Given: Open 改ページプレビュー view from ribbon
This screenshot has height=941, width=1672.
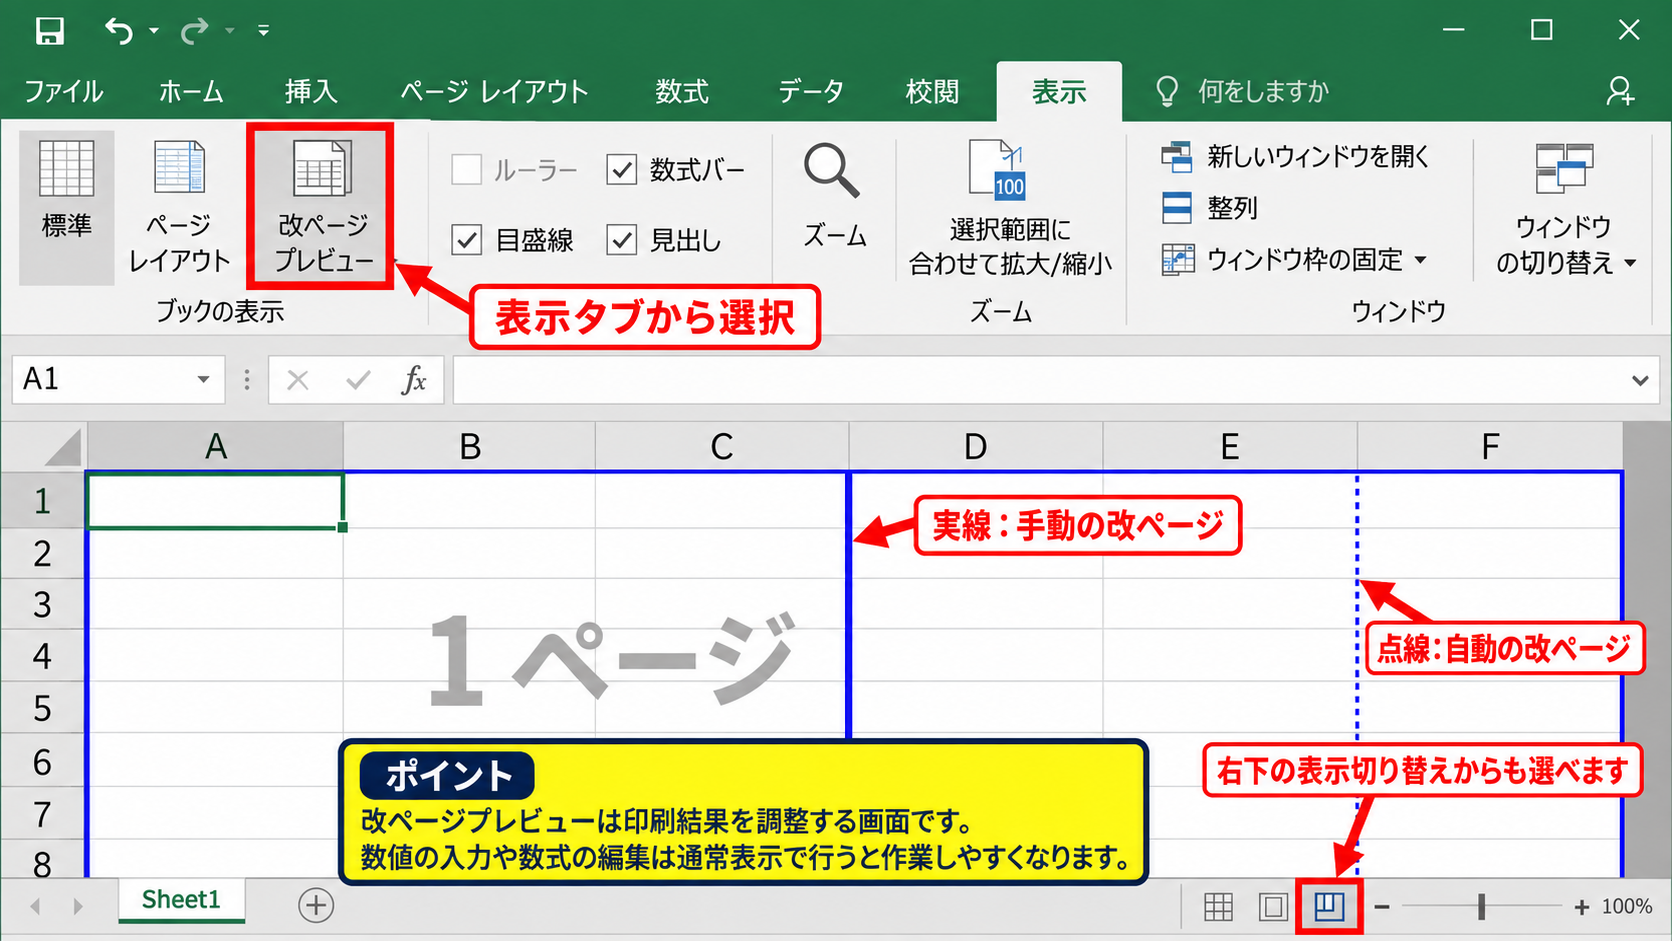Looking at the screenshot, I should 322,207.
